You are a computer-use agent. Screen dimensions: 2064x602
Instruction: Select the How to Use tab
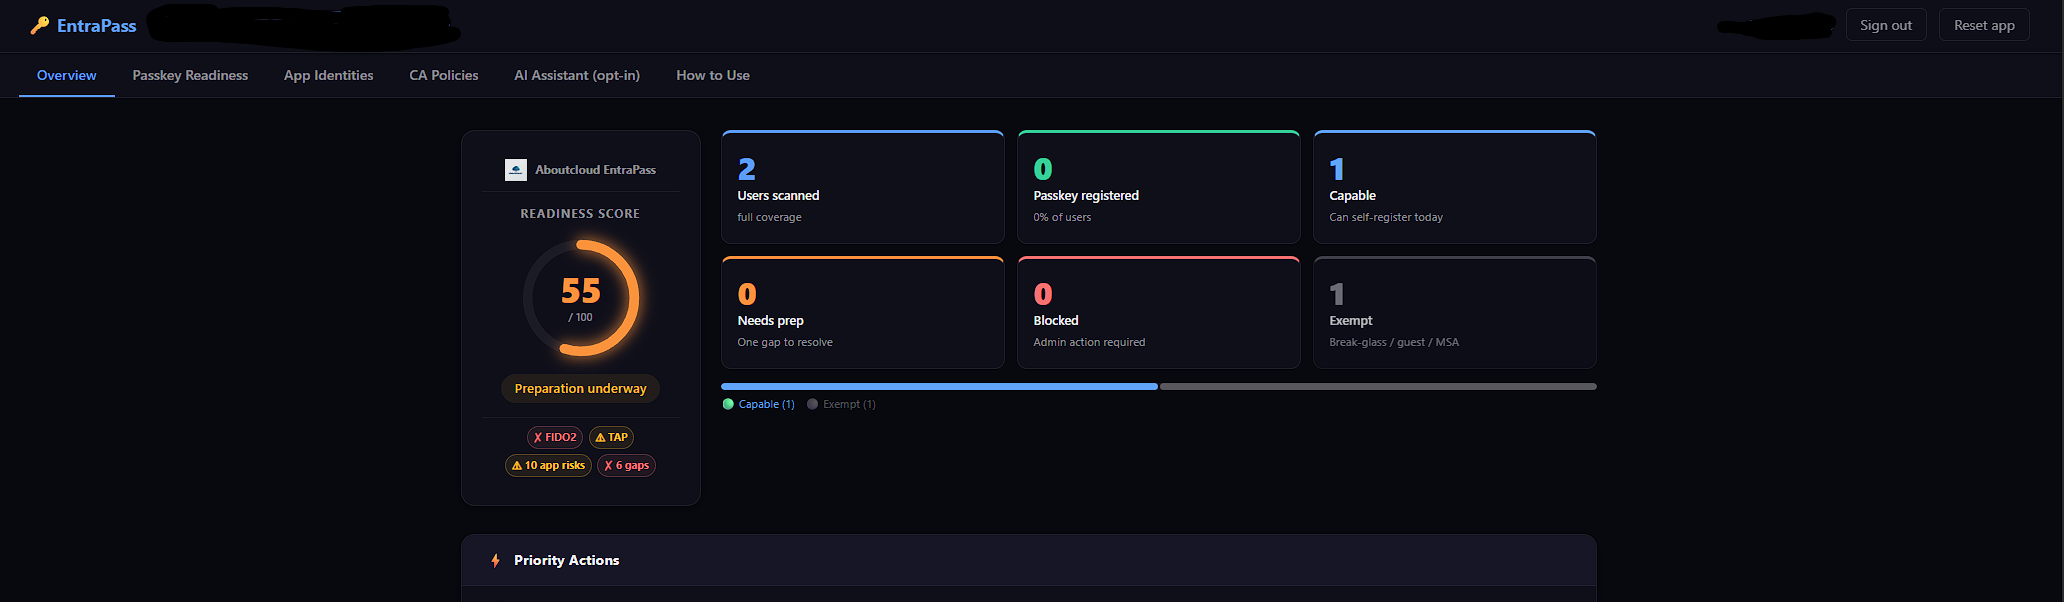[x=713, y=75]
